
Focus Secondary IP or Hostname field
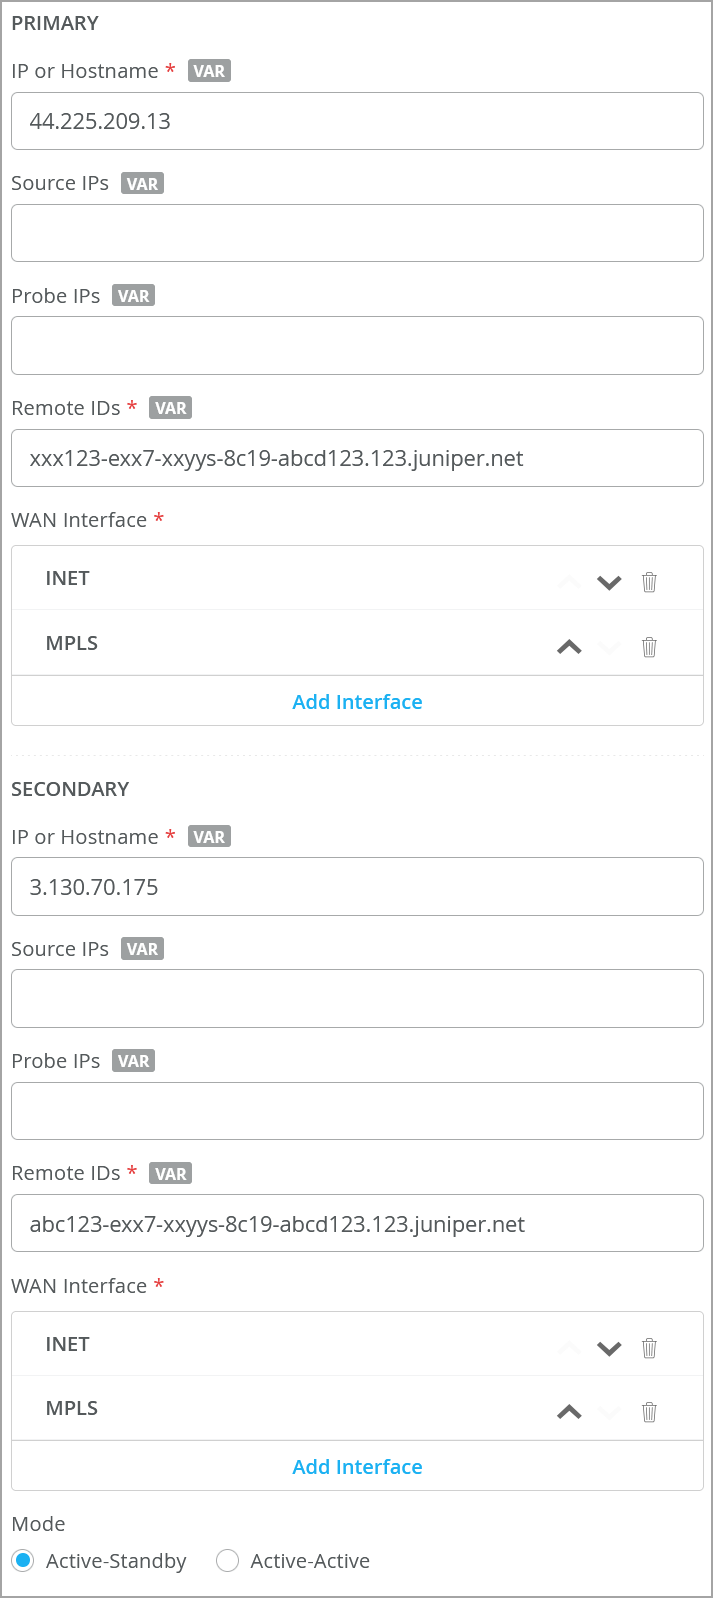[x=357, y=887]
